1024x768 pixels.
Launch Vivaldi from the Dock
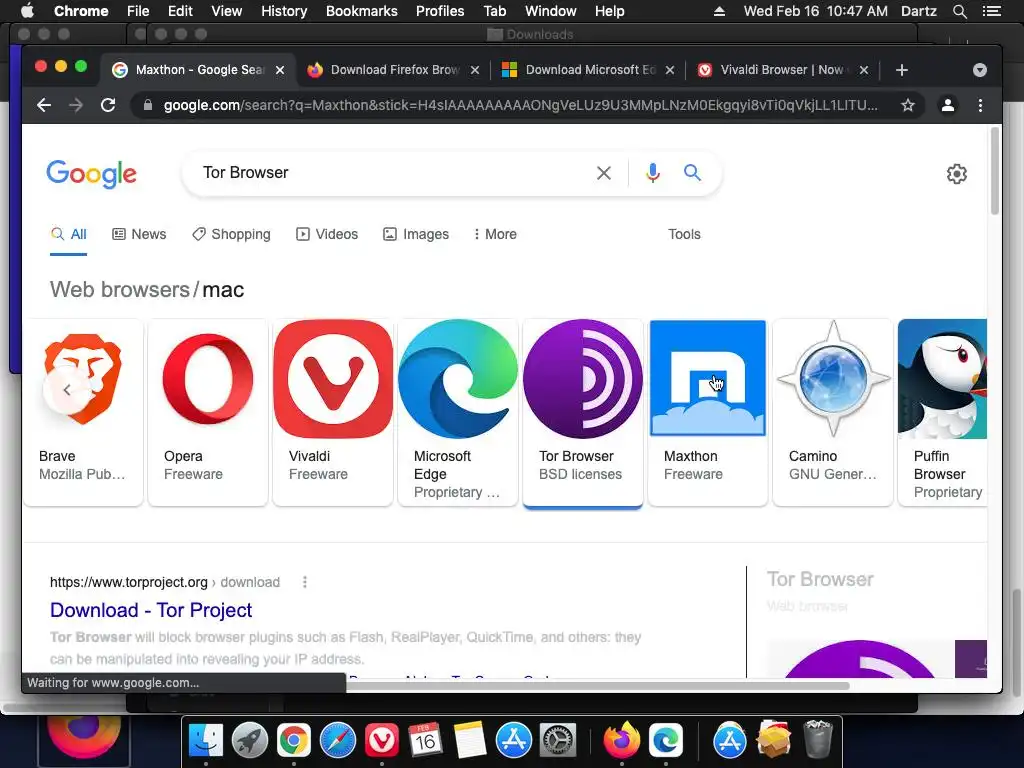381,740
